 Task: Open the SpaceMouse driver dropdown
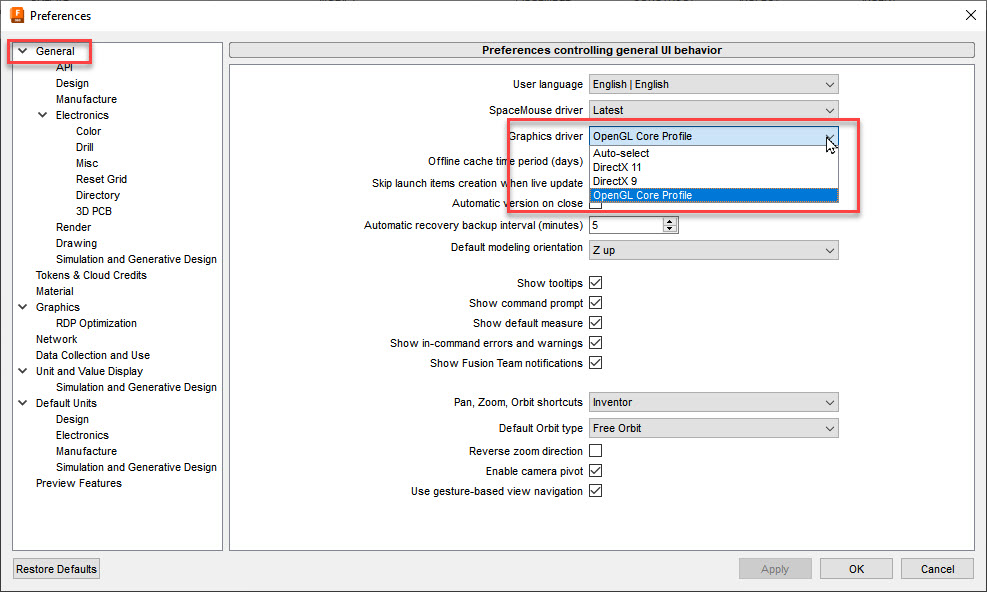tap(713, 110)
